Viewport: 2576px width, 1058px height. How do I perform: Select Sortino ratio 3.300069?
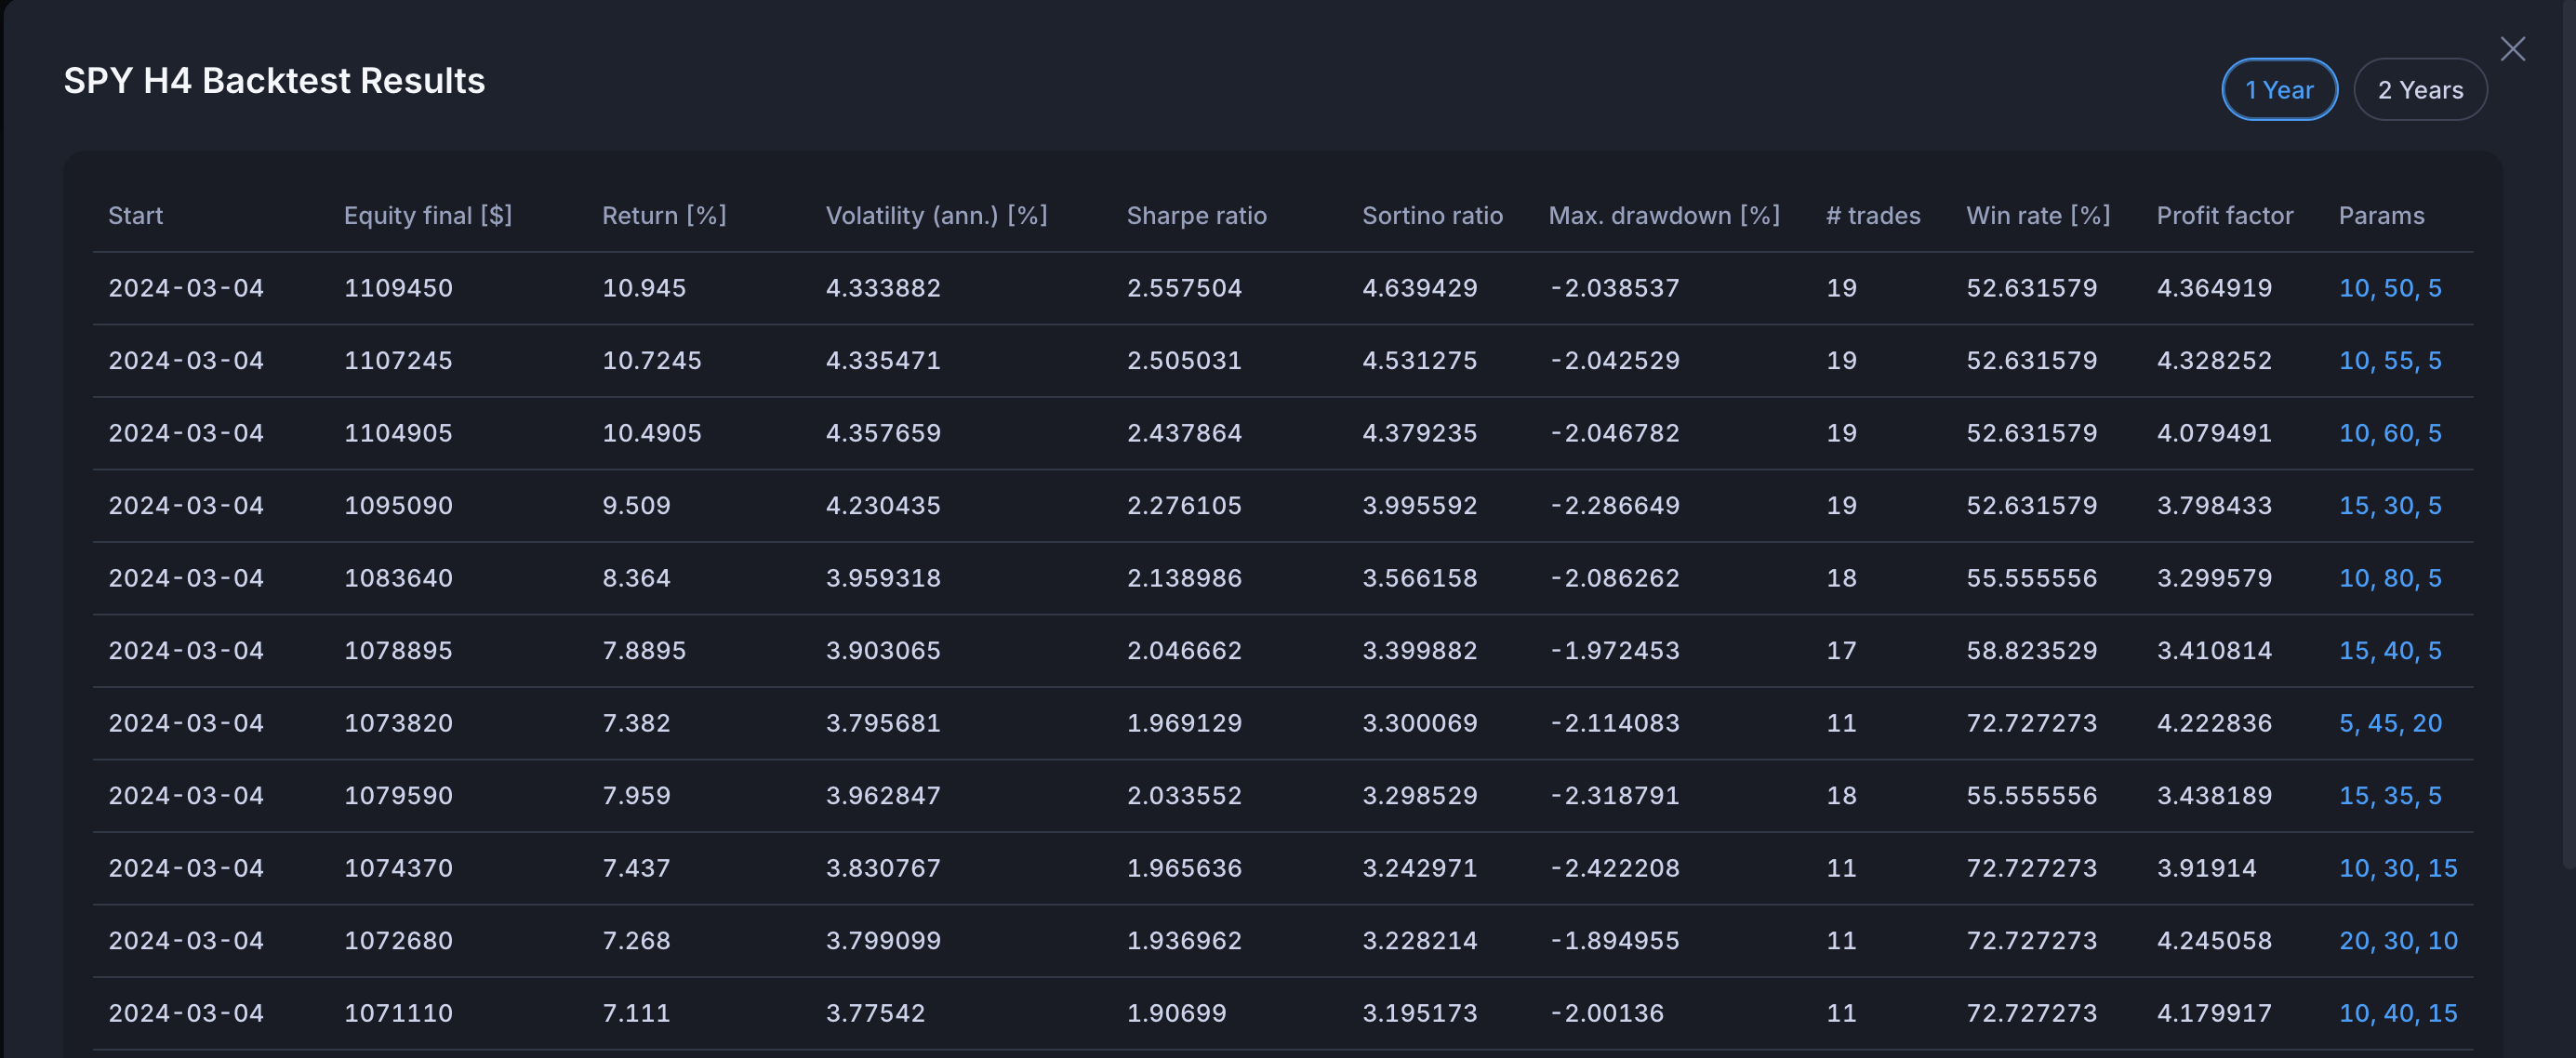pyautogui.click(x=1420, y=723)
